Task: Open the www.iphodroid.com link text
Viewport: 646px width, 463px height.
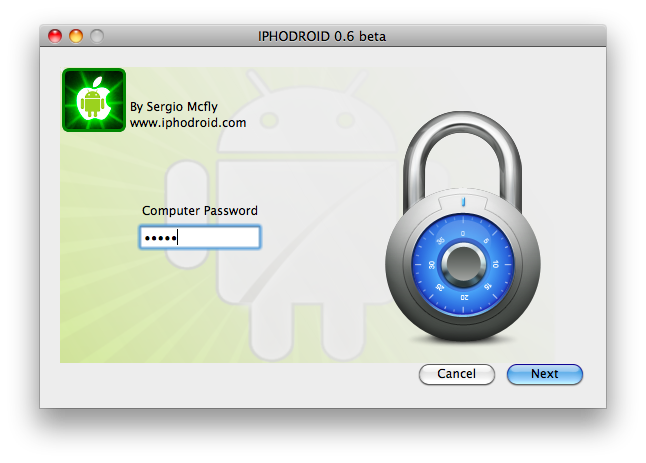Action: click(188, 123)
